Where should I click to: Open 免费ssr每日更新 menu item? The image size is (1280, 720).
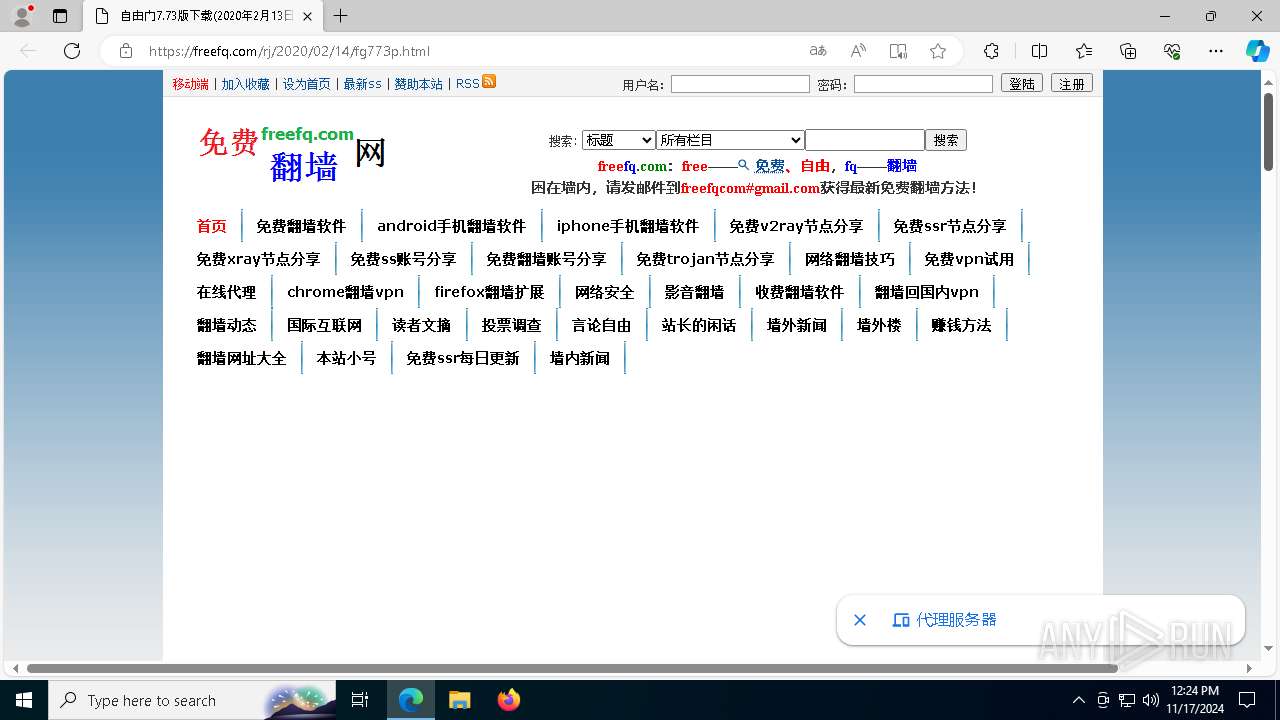(x=463, y=358)
